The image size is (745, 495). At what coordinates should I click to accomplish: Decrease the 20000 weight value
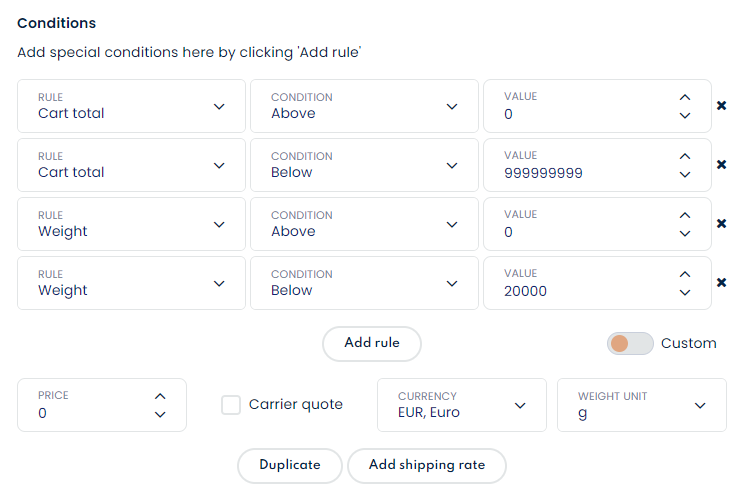(685, 293)
